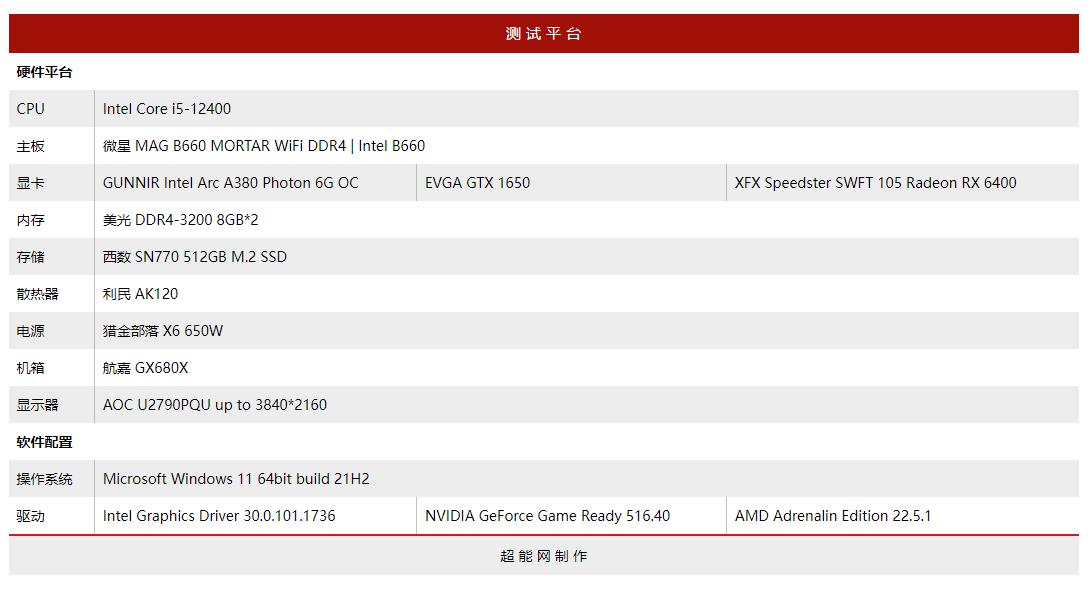This screenshot has width=1091, height=593.
Task: Click the NVIDIA GeForce Game Ready 516.40 cell
Action: tap(547, 516)
